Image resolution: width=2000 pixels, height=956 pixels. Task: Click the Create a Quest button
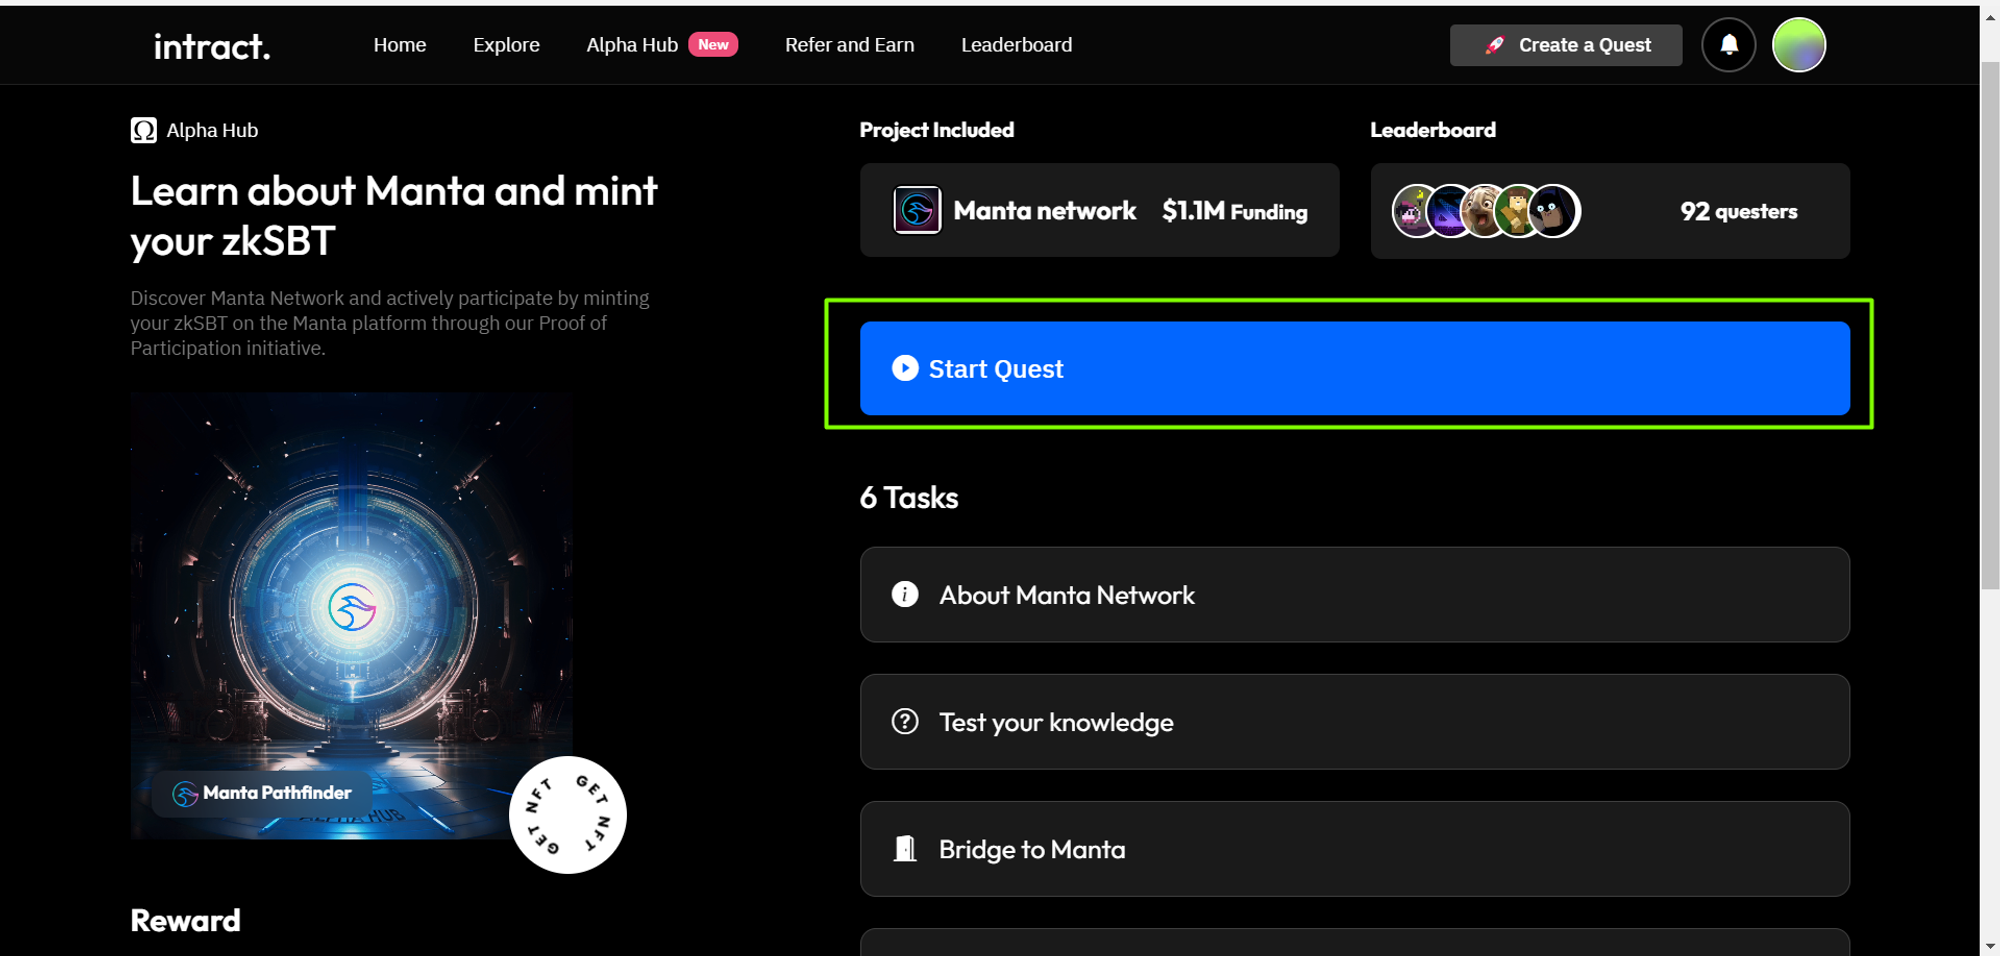(1566, 45)
